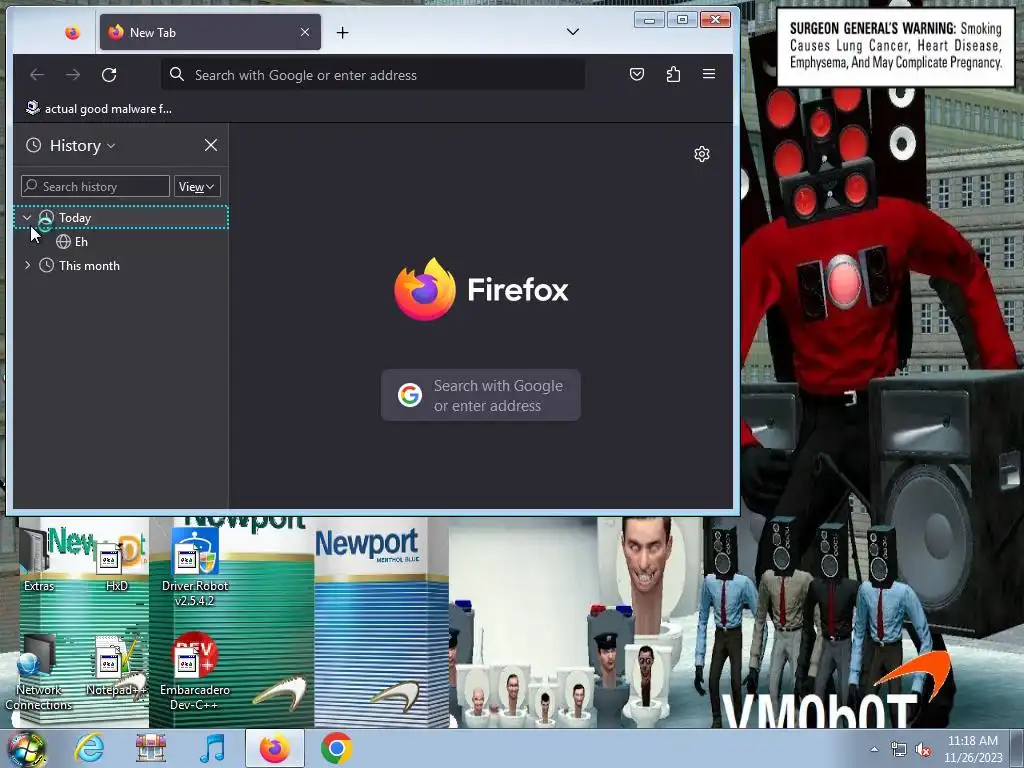The height and width of the screenshot is (768, 1024).
Task: Select the This month row label
Action: coord(89,266)
